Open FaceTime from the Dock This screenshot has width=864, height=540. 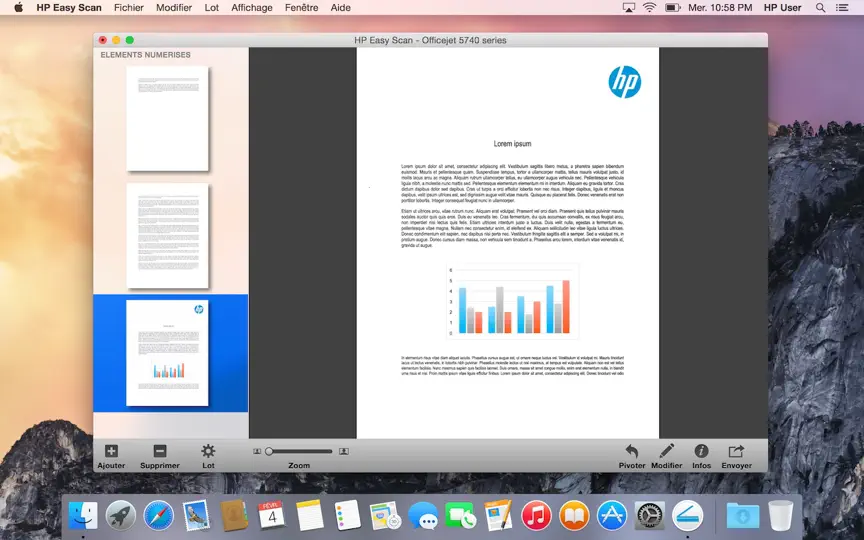coord(461,516)
